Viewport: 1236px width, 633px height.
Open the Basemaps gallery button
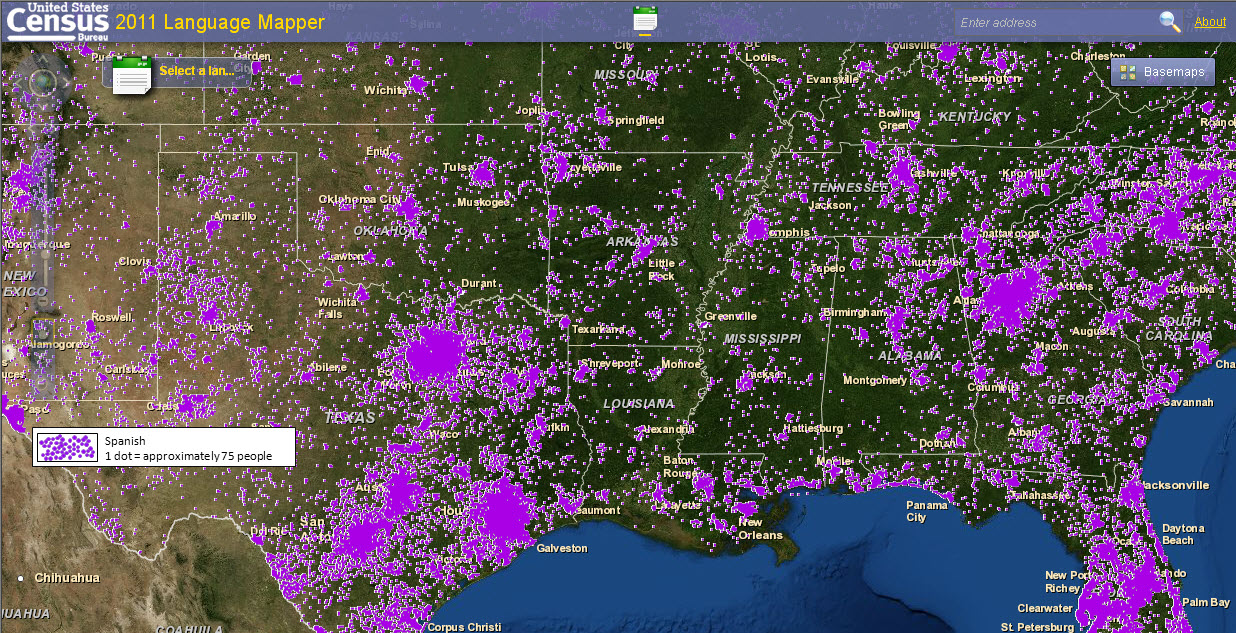(1163, 72)
